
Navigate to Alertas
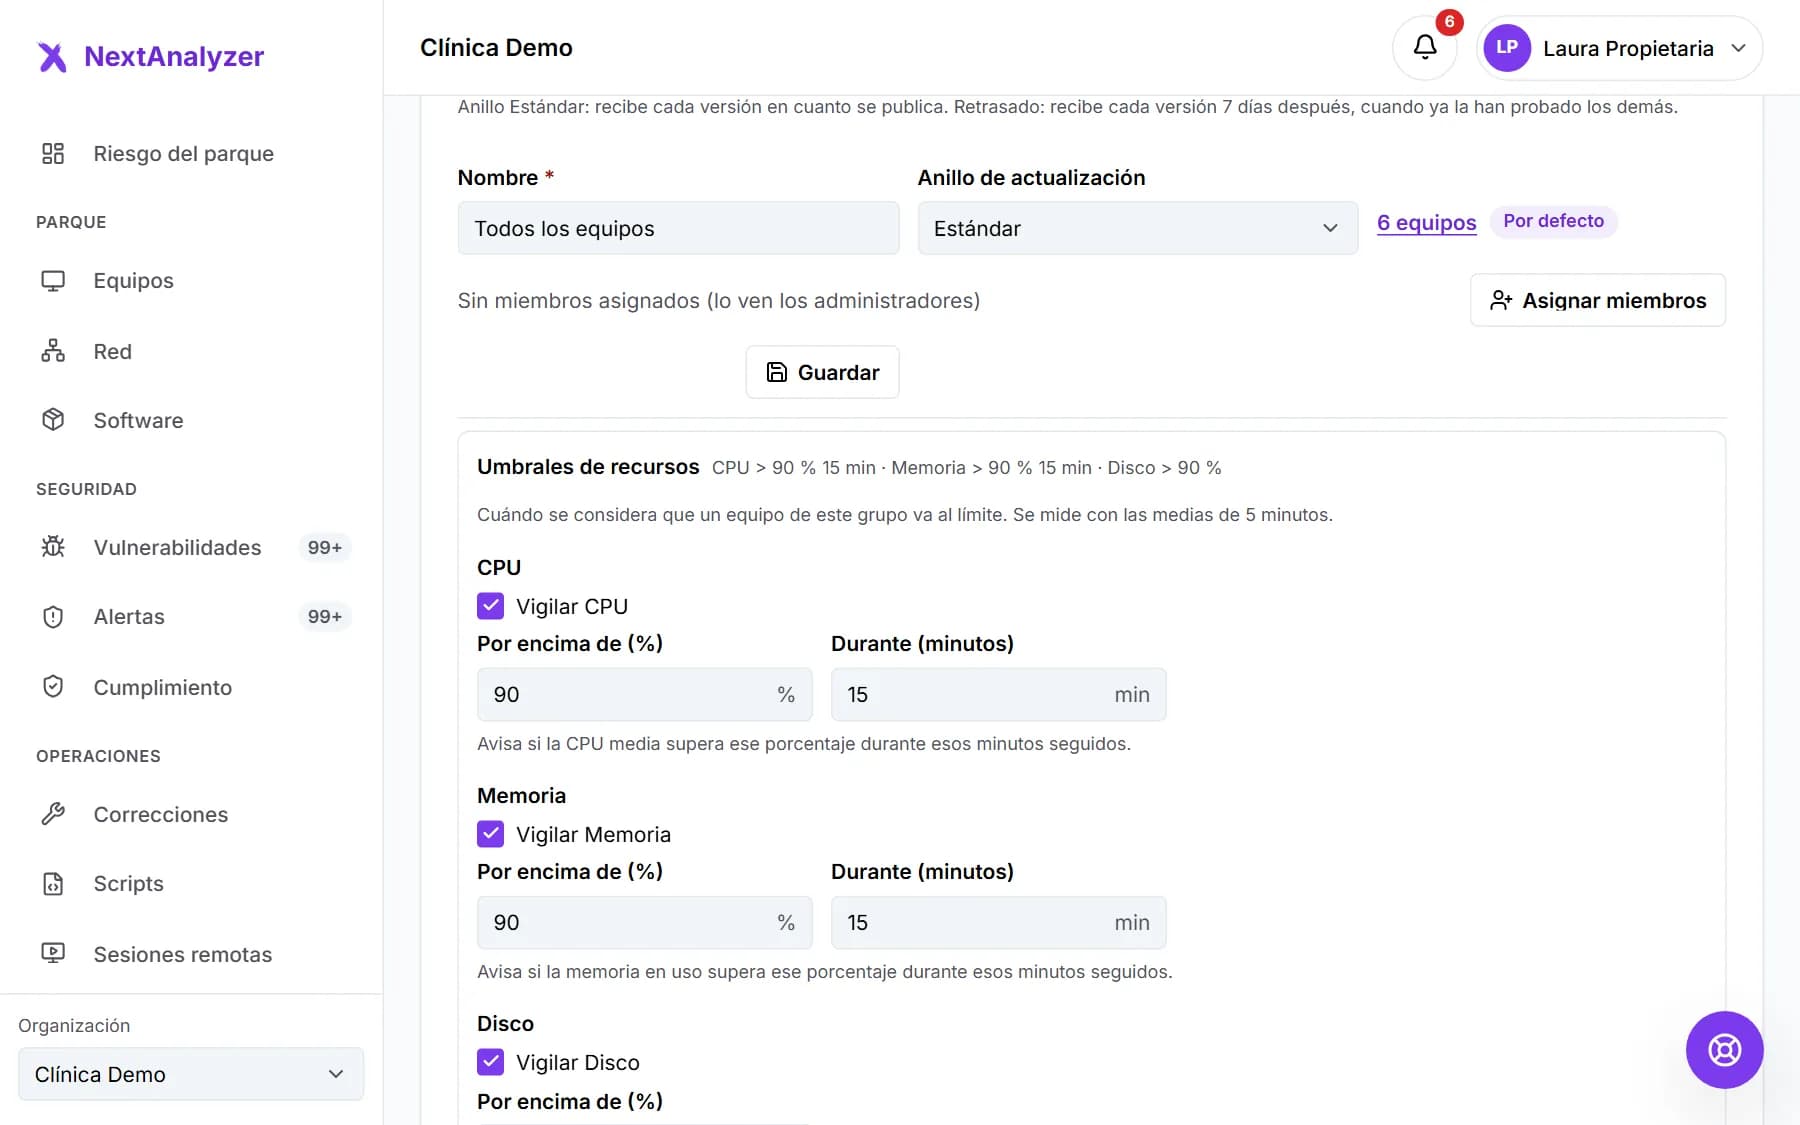[x=129, y=617]
